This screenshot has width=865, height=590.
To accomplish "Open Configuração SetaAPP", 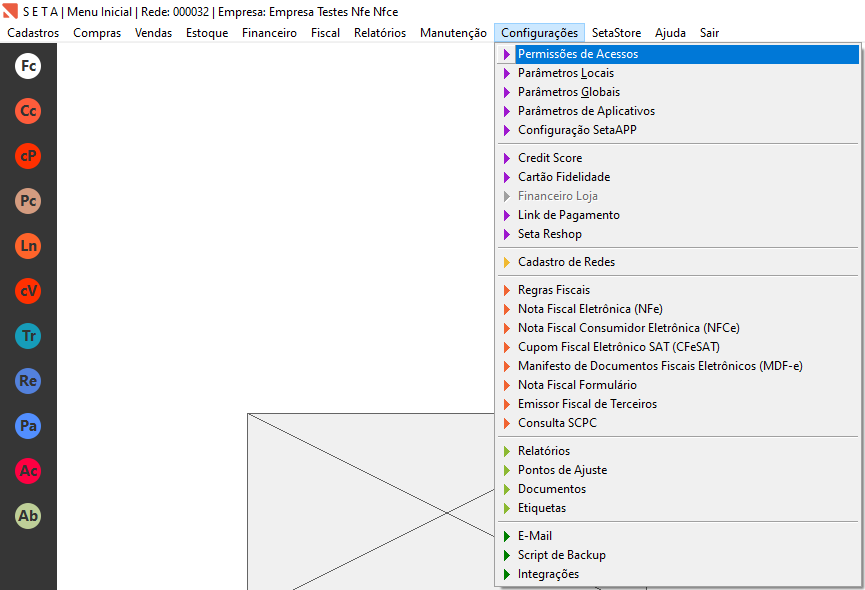I will point(679,130).
